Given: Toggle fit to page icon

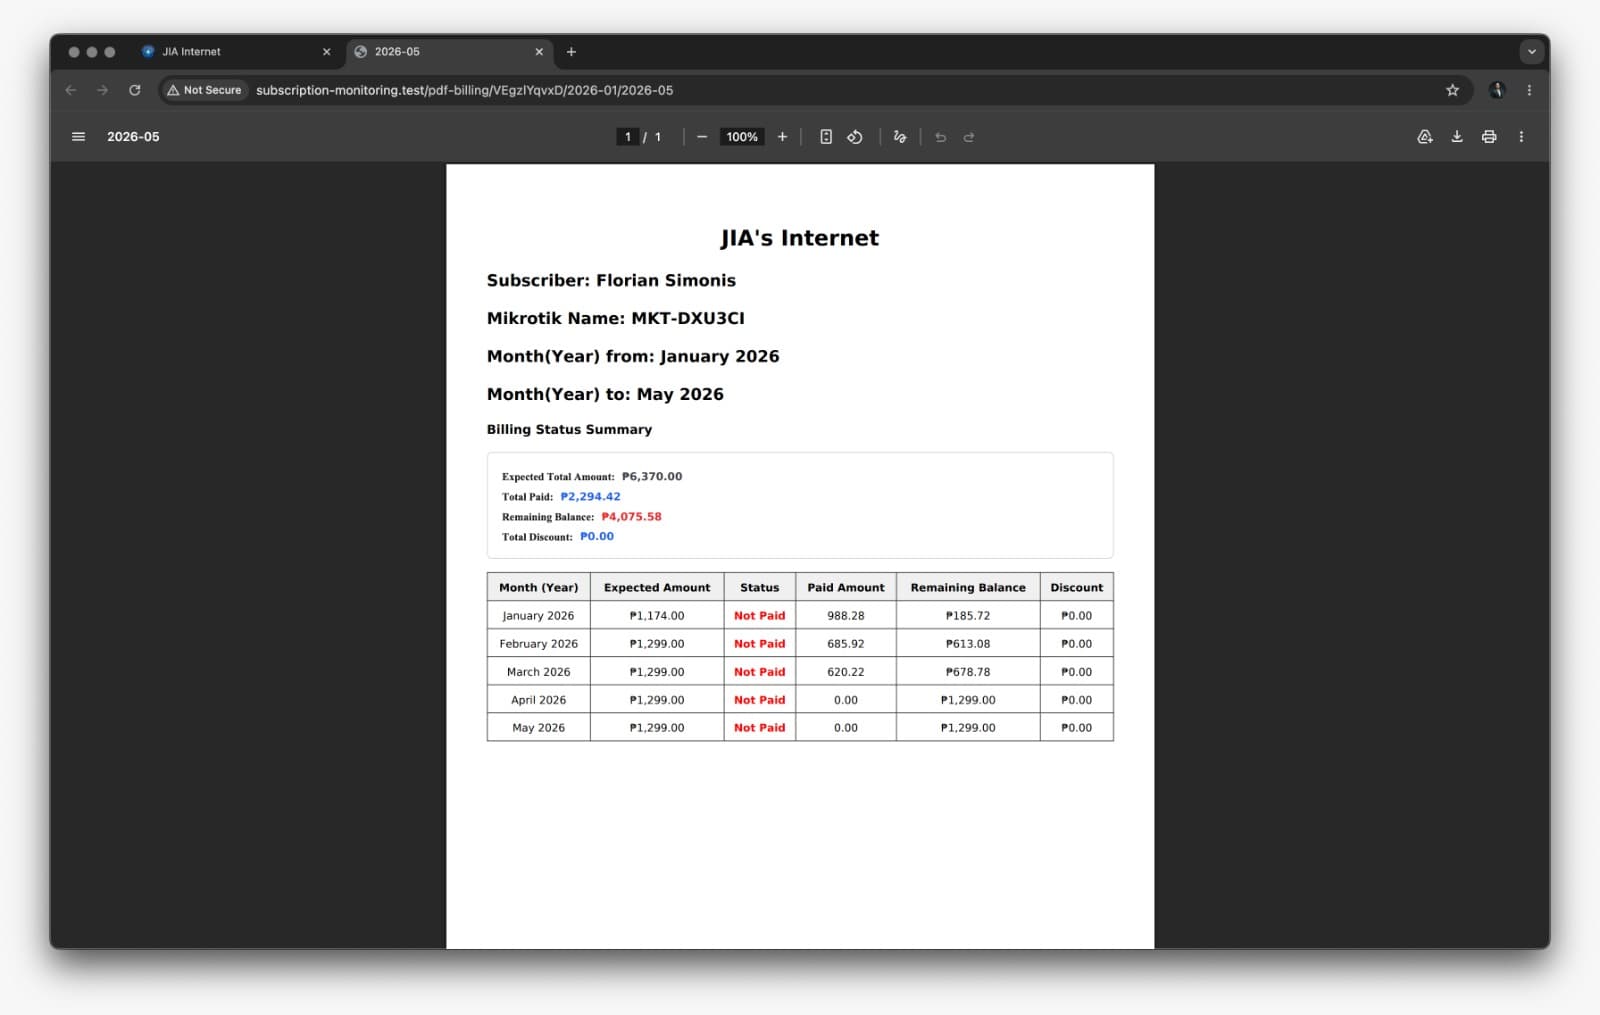Looking at the screenshot, I should (x=826, y=137).
